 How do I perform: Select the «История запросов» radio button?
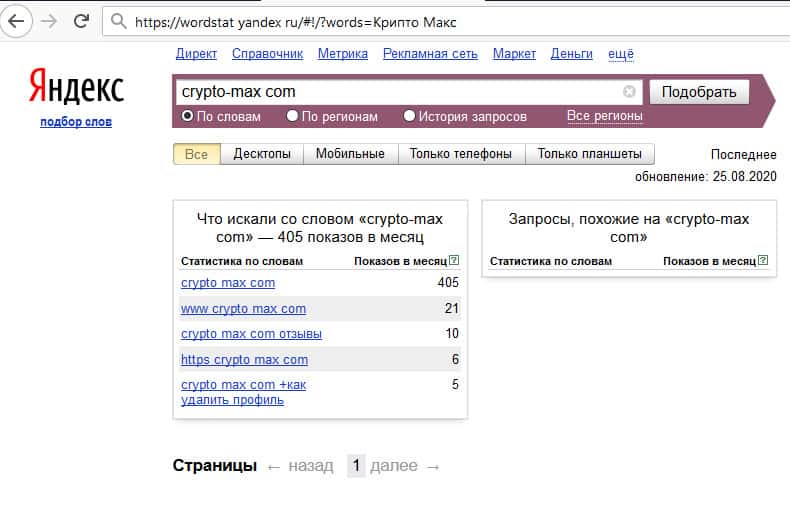click(409, 117)
